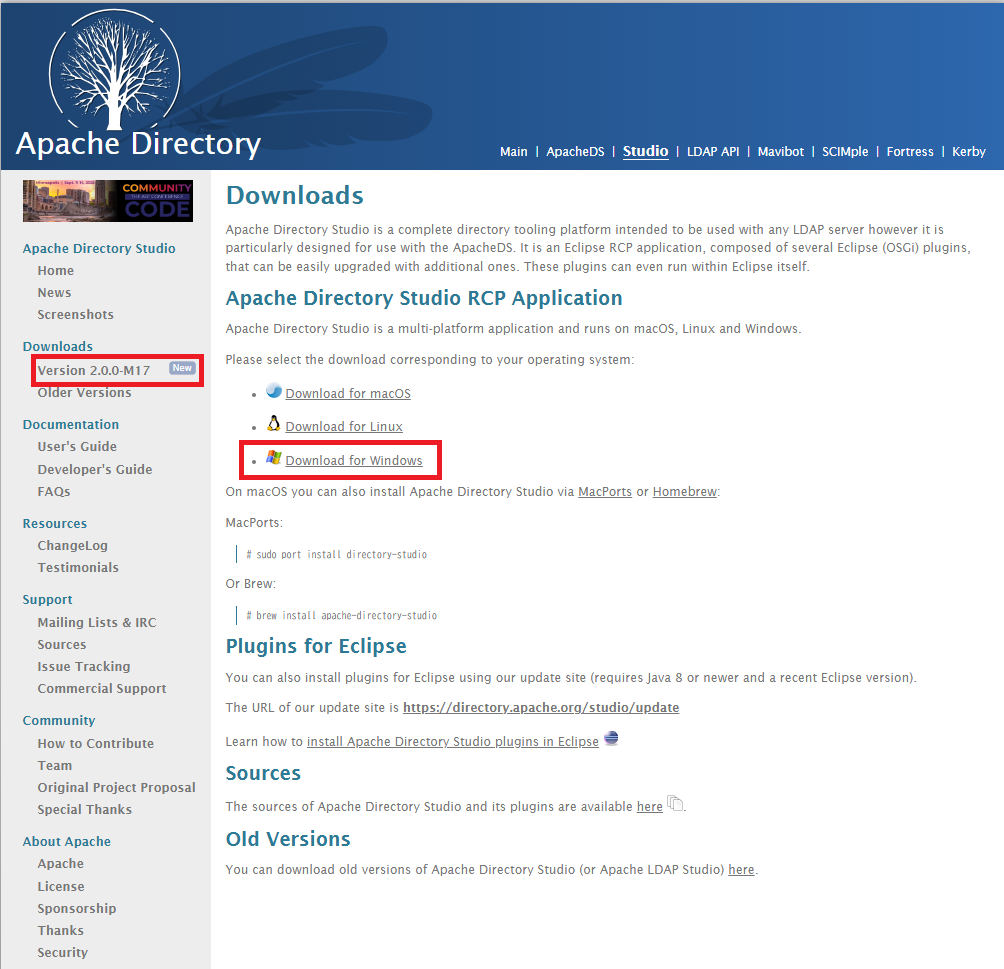Viewport: 1004px width, 969px height.
Task: Open the Kerby tab
Action: pyautogui.click(x=969, y=152)
